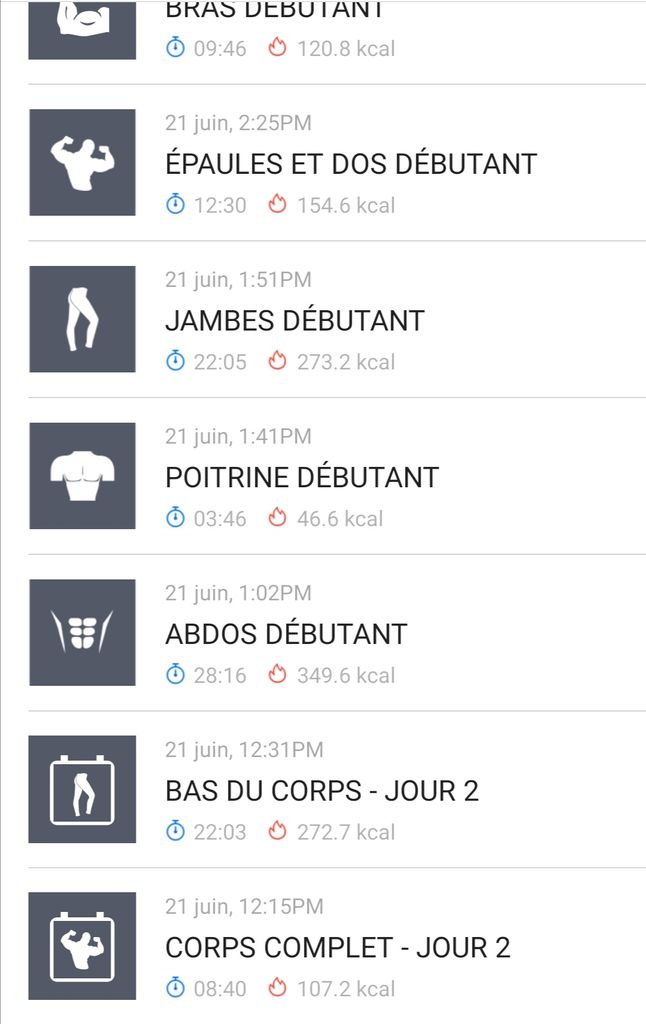The width and height of the screenshot is (646, 1024).
Task: Tap the flame icon beside 273.2 kcal
Action: point(278,362)
